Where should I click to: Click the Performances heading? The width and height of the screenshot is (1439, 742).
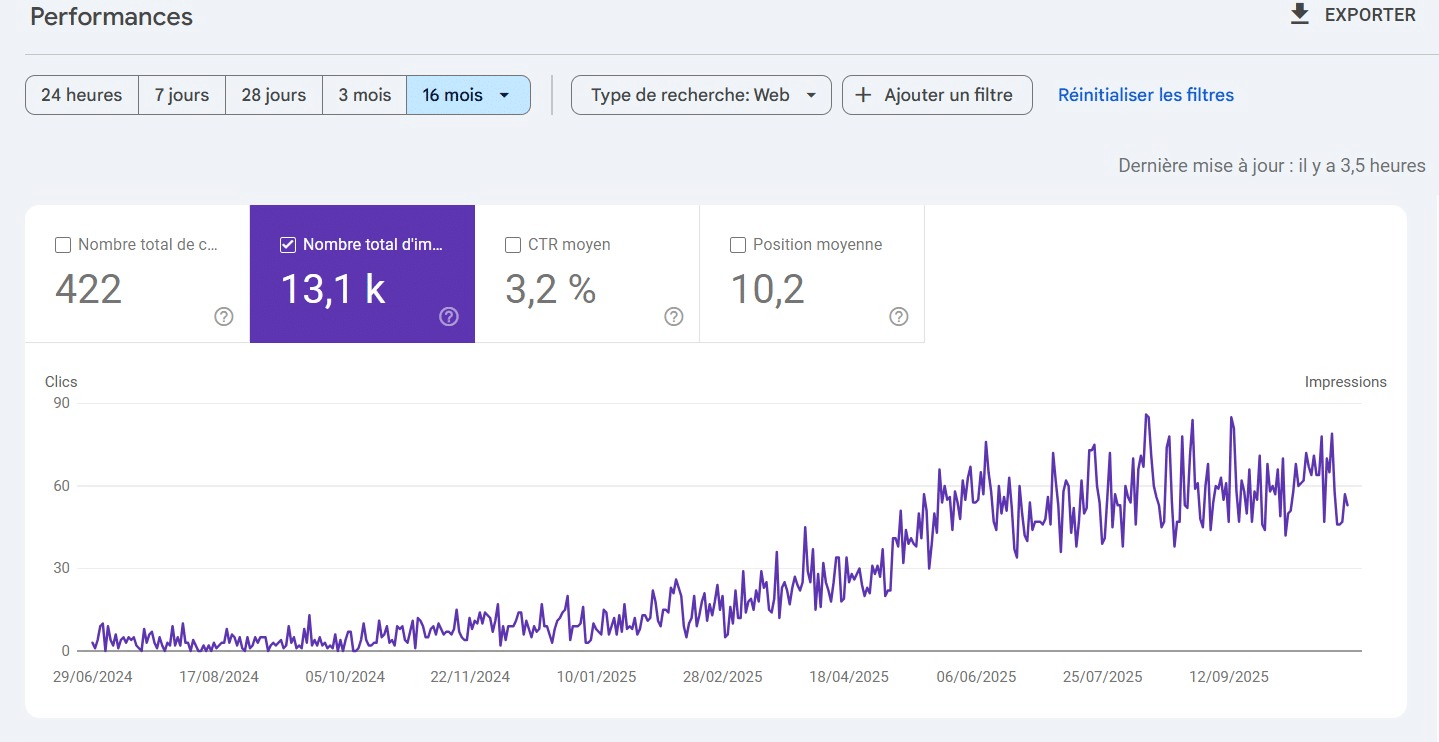tap(112, 17)
